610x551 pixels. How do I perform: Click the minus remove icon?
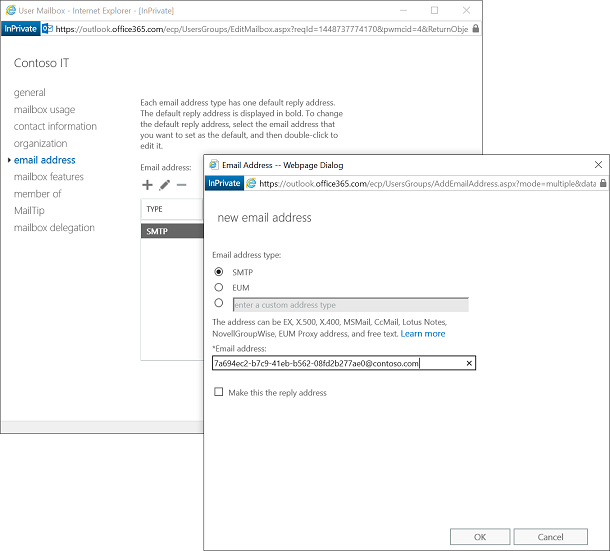pyautogui.click(x=181, y=185)
